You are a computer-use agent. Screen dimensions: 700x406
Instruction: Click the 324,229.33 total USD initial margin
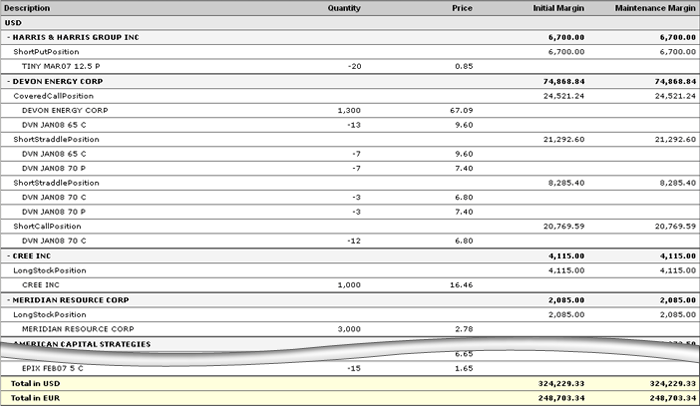[561, 384]
